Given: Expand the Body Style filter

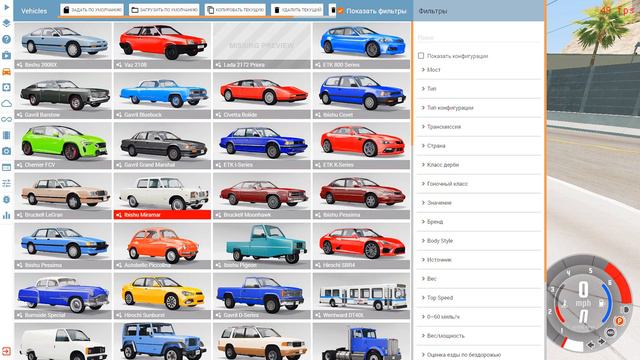Looking at the screenshot, I should [478, 241].
